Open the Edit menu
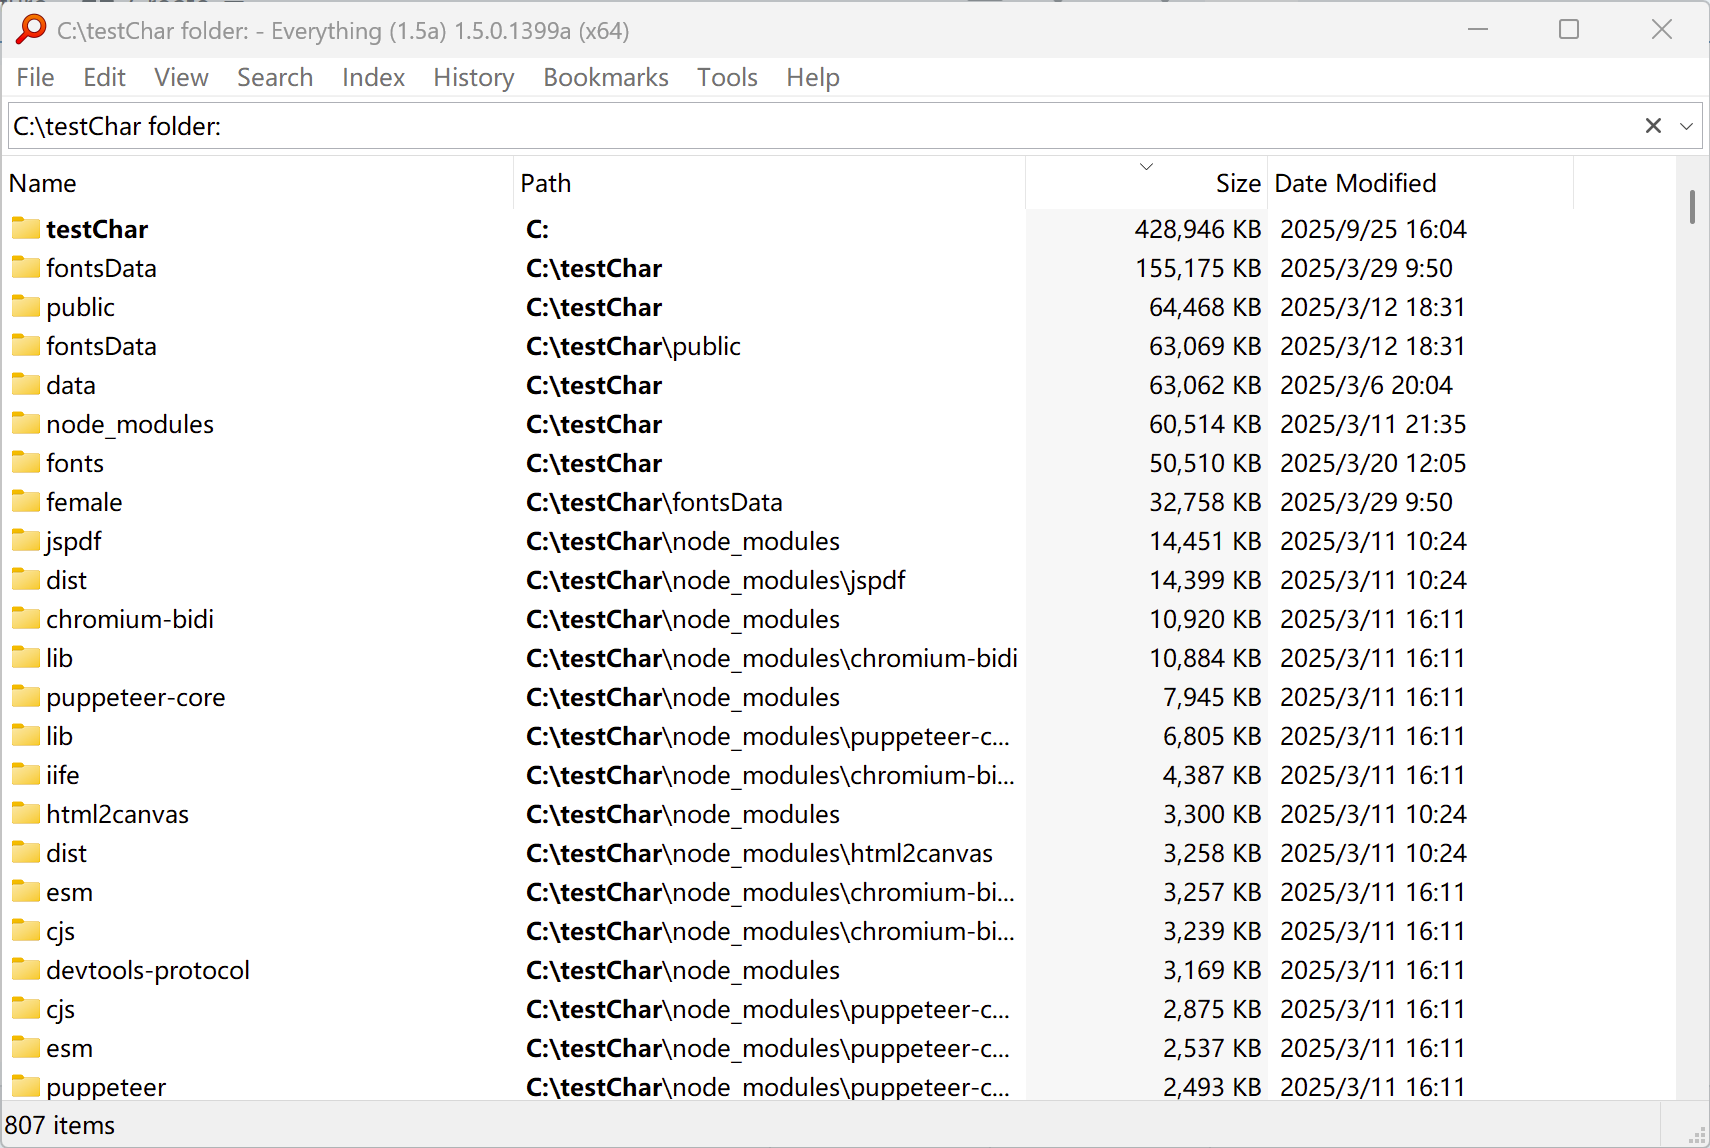Image resolution: width=1710 pixels, height=1148 pixels. tap(104, 77)
